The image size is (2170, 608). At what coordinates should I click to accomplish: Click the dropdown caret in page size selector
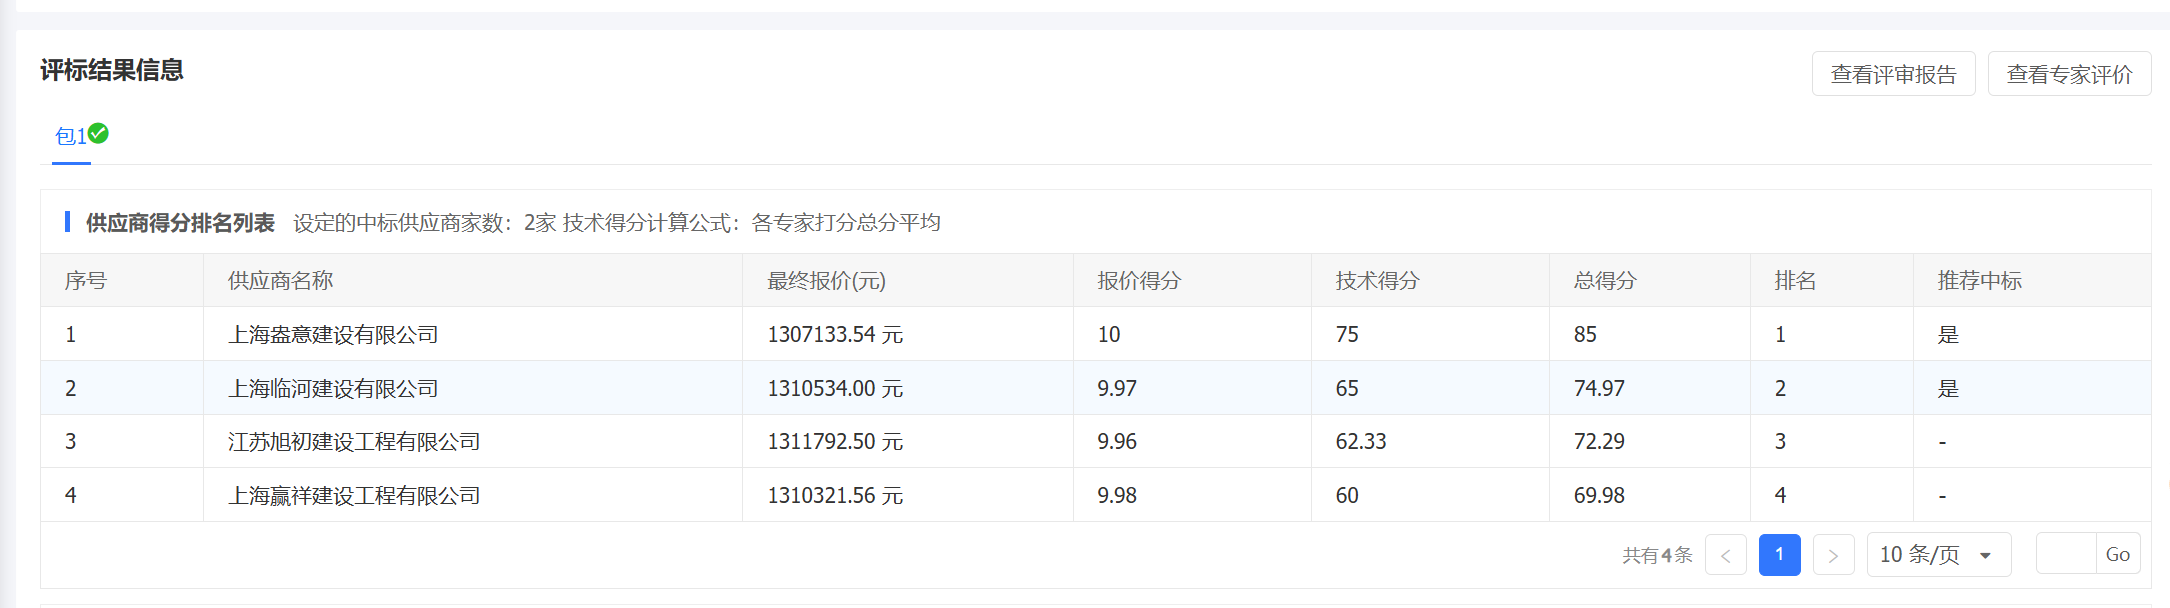[x=1986, y=556]
